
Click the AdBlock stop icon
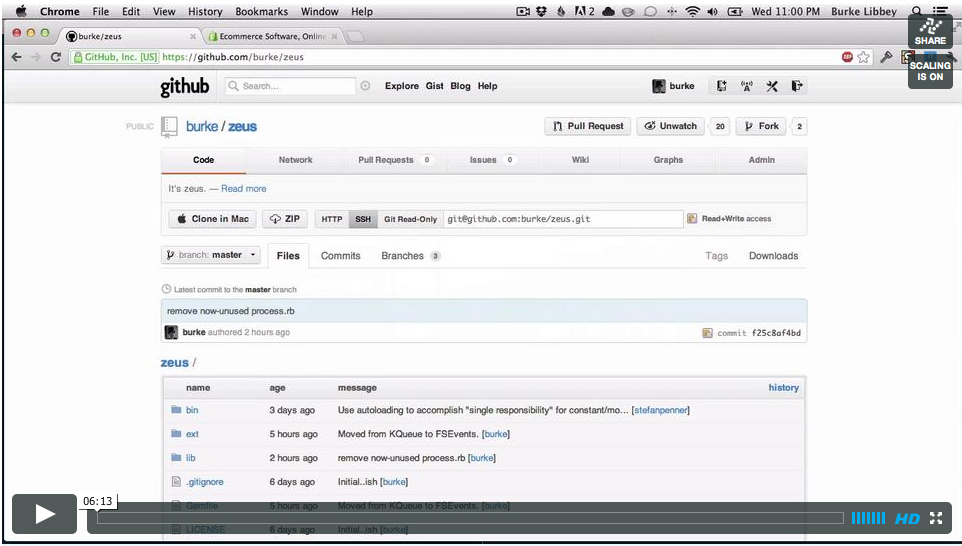pyautogui.click(x=847, y=57)
